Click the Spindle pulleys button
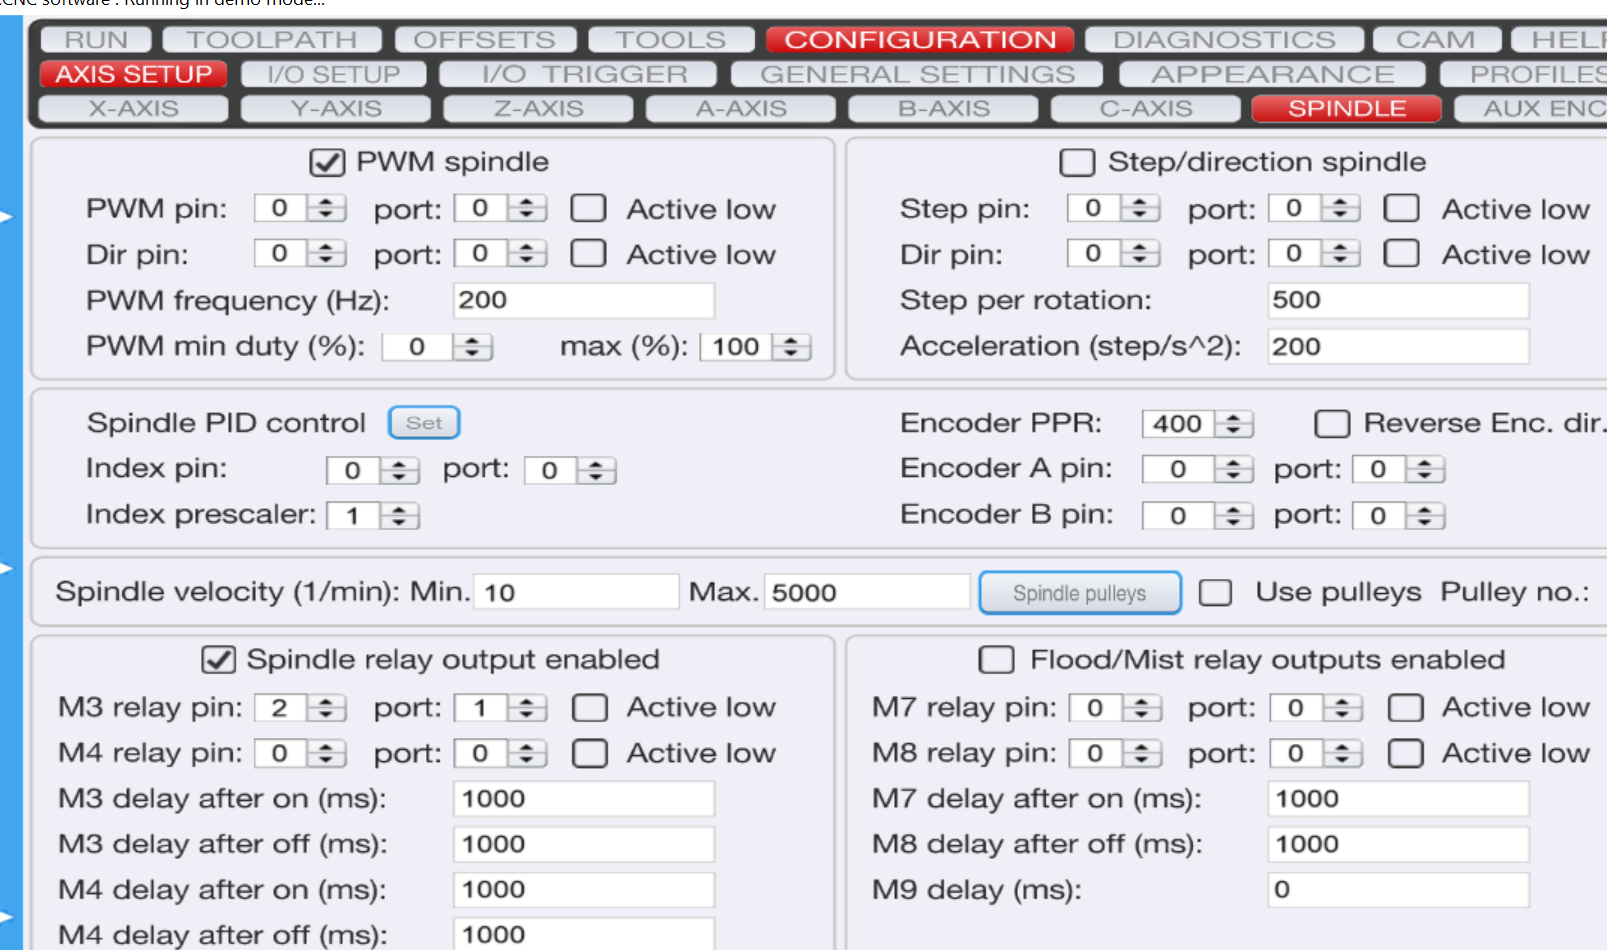This screenshot has width=1607, height=950. [x=1079, y=593]
